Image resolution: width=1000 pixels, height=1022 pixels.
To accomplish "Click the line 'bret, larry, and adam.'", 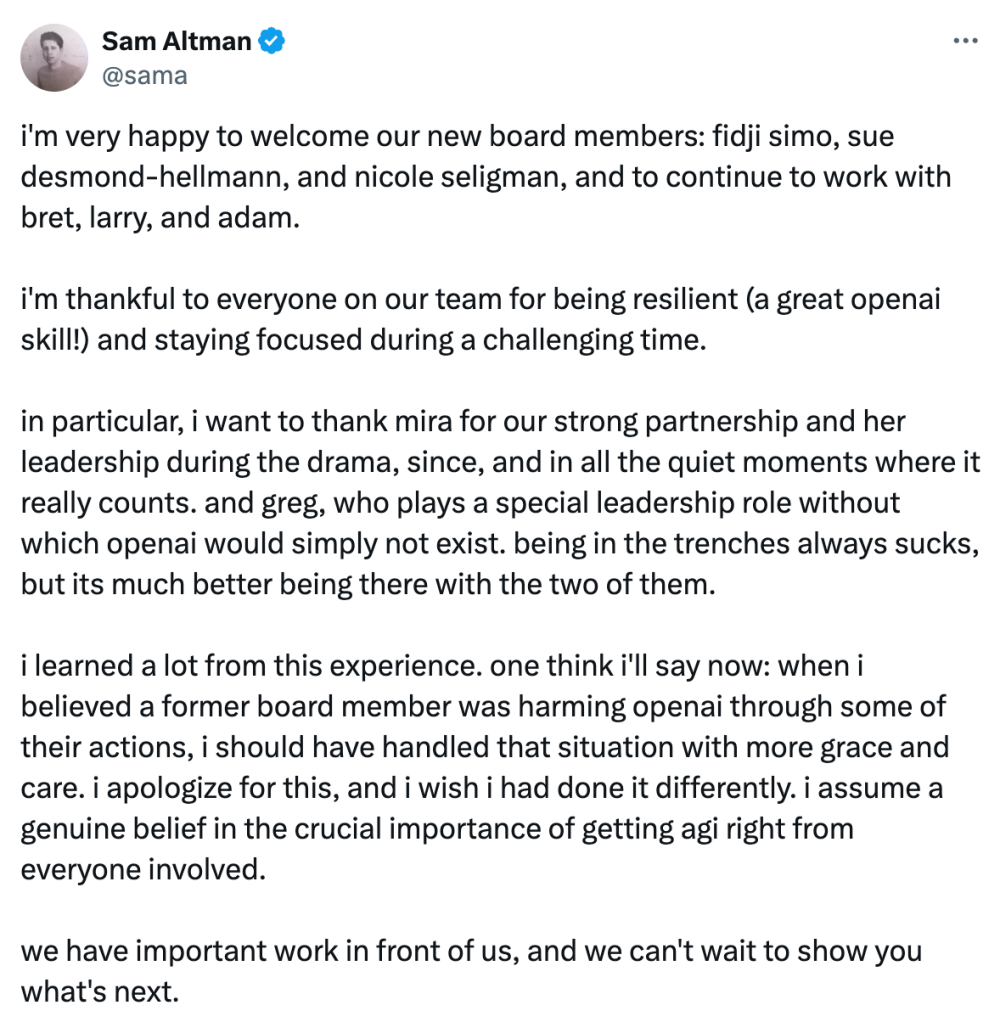I will 160,218.
